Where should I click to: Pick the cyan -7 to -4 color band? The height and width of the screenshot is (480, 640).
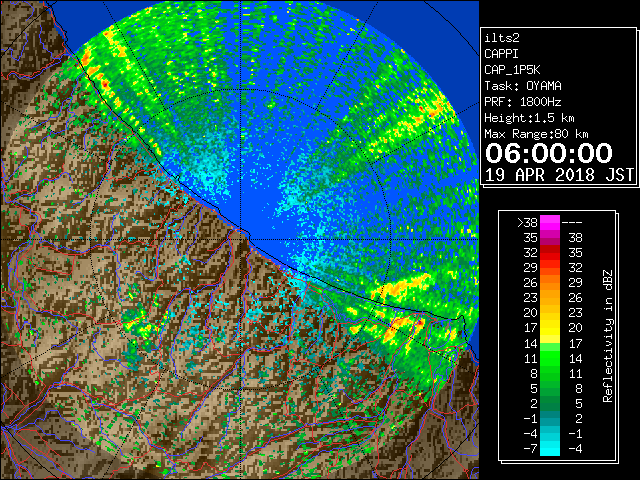tap(550, 448)
